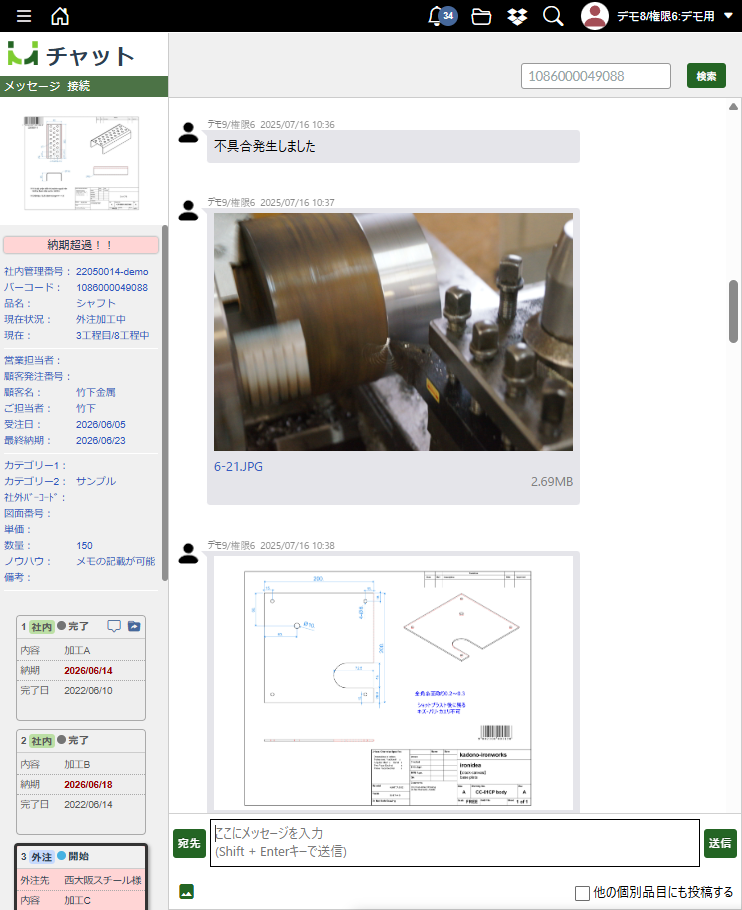The image size is (742, 910).
Task: Click the 送信 send button
Action: point(720,843)
